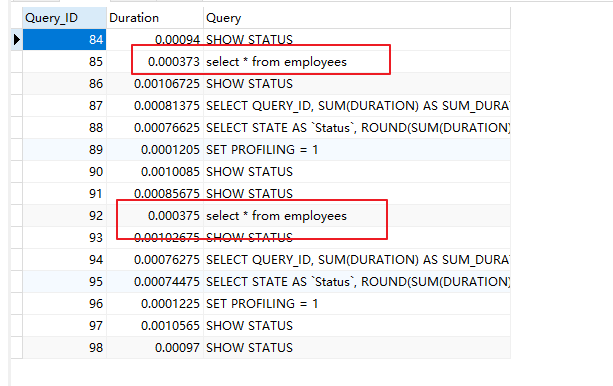Select SET PROFILING = 1 in row 89

[262, 150]
